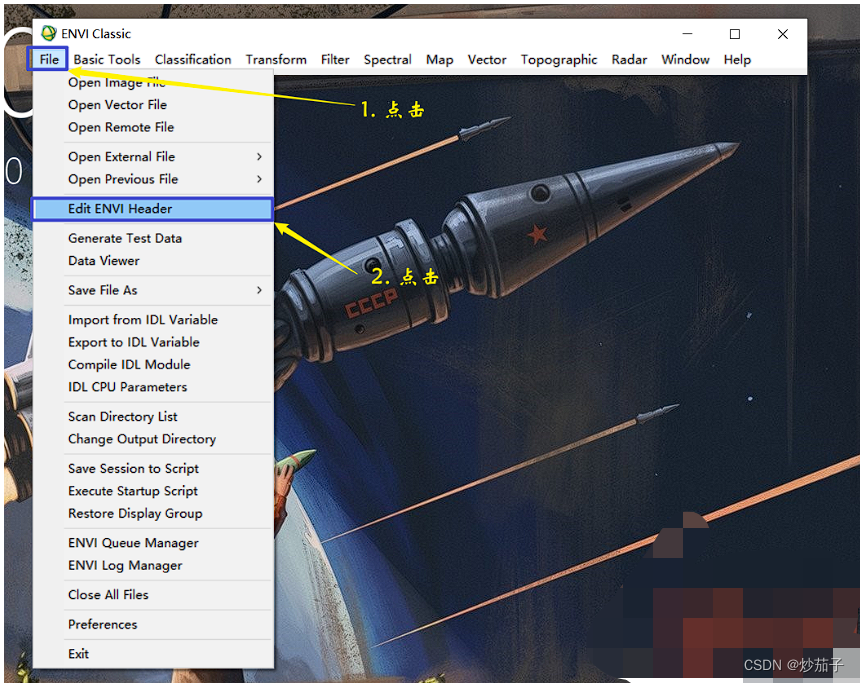Open ENVI Queue Manager
The image size is (860, 683).
click(x=152, y=543)
